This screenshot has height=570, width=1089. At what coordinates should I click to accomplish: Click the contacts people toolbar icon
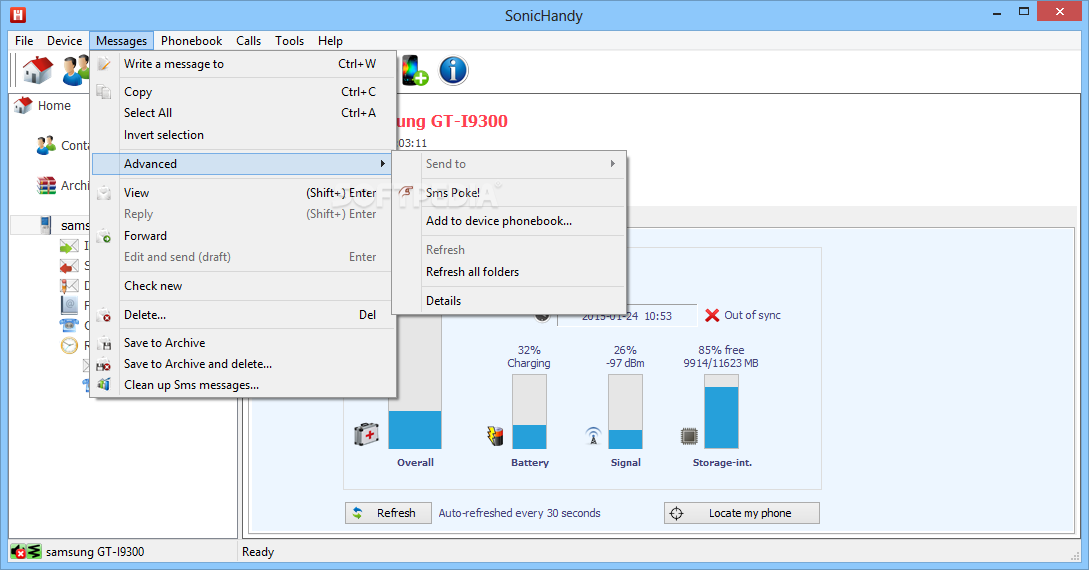tap(75, 70)
